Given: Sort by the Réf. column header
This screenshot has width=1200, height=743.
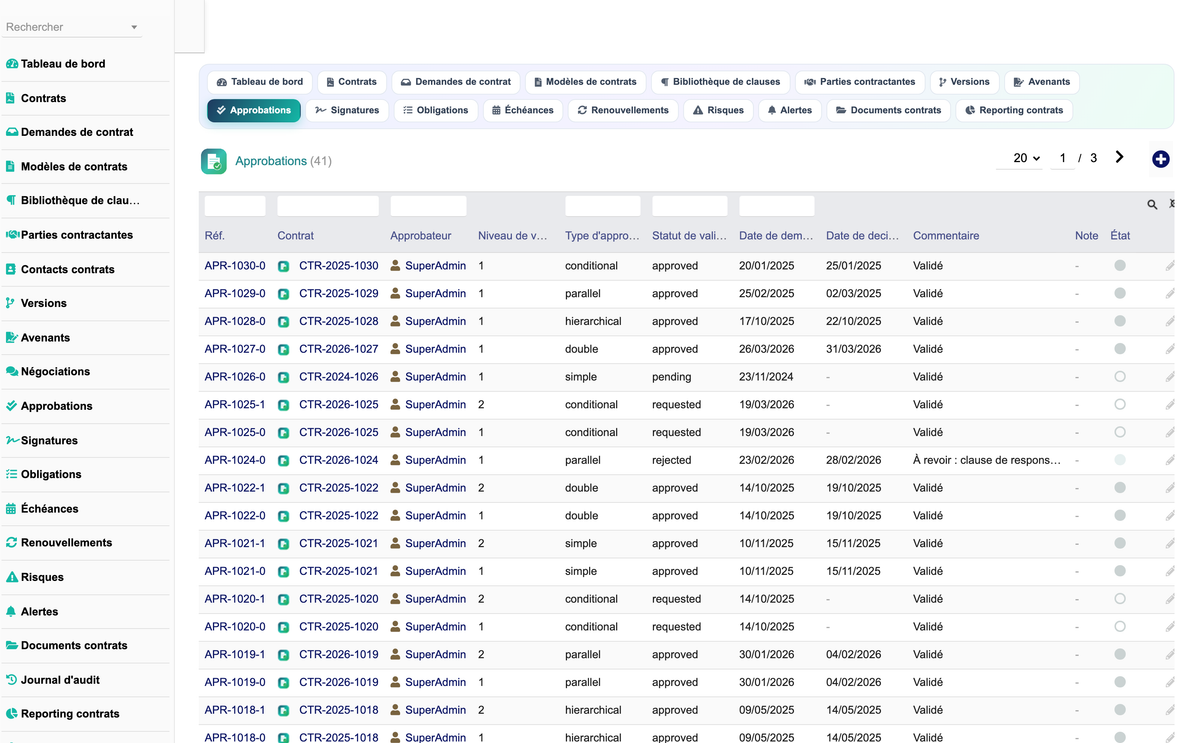Looking at the screenshot, I should (x=215, y=236).
